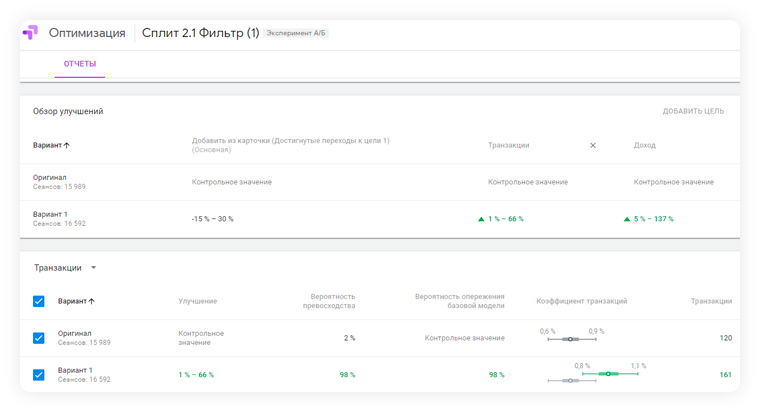Click the Доход column header in overview

point(644,146)
